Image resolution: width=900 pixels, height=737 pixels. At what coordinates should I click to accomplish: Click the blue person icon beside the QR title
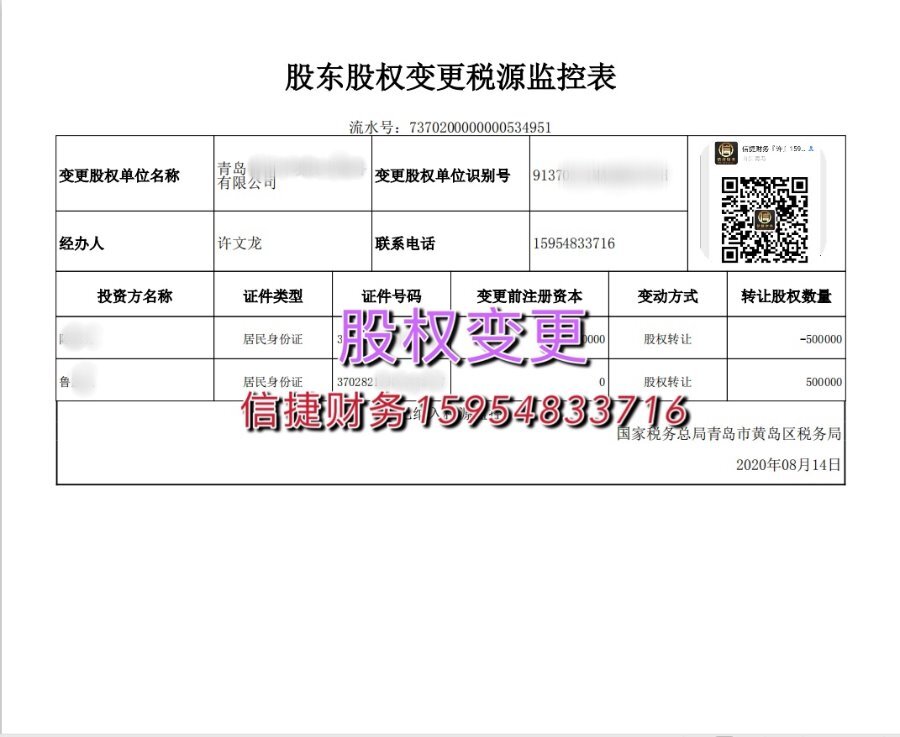[811, 148]
